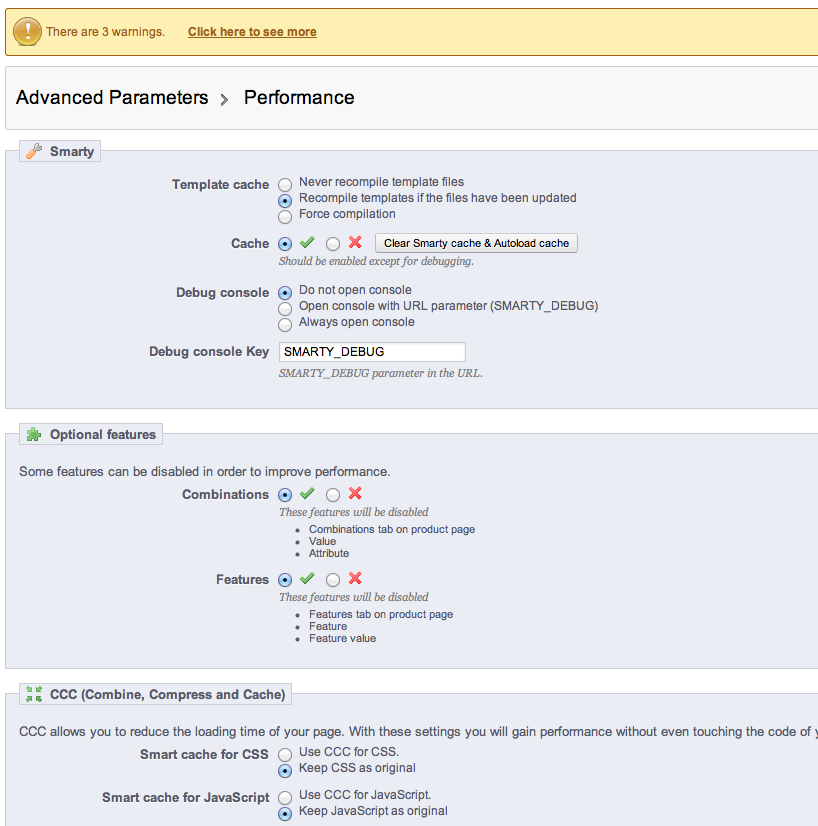Click 'Features tab on product page' item
818x826 pixels.
(381, 614)
